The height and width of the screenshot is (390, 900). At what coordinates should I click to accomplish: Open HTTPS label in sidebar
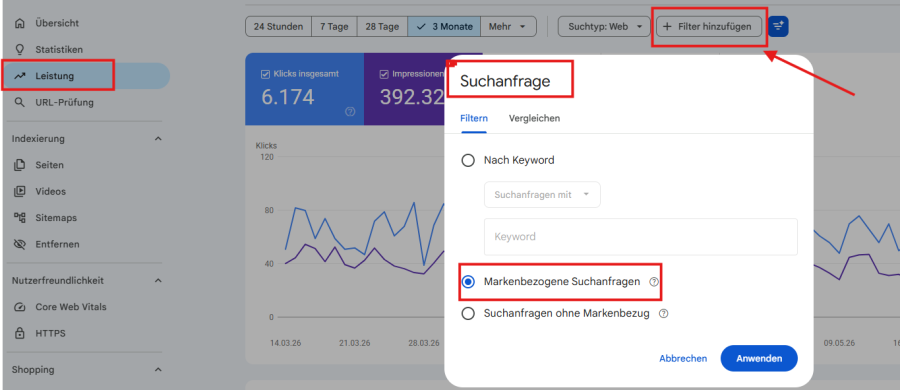(x=51, y=333)
